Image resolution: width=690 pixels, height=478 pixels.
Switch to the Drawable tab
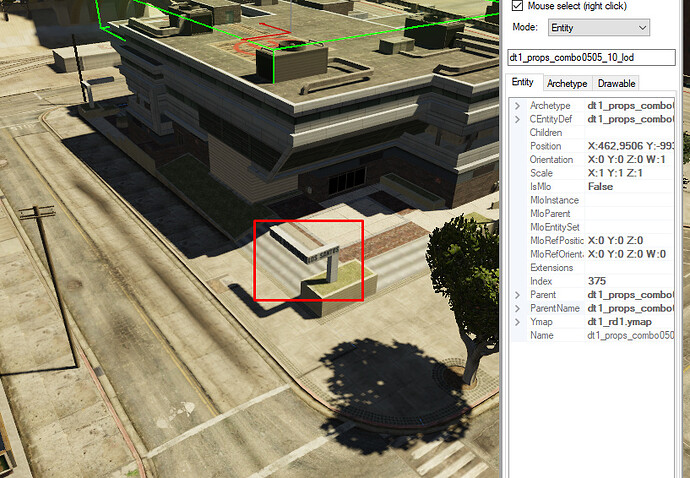point(616,84)
